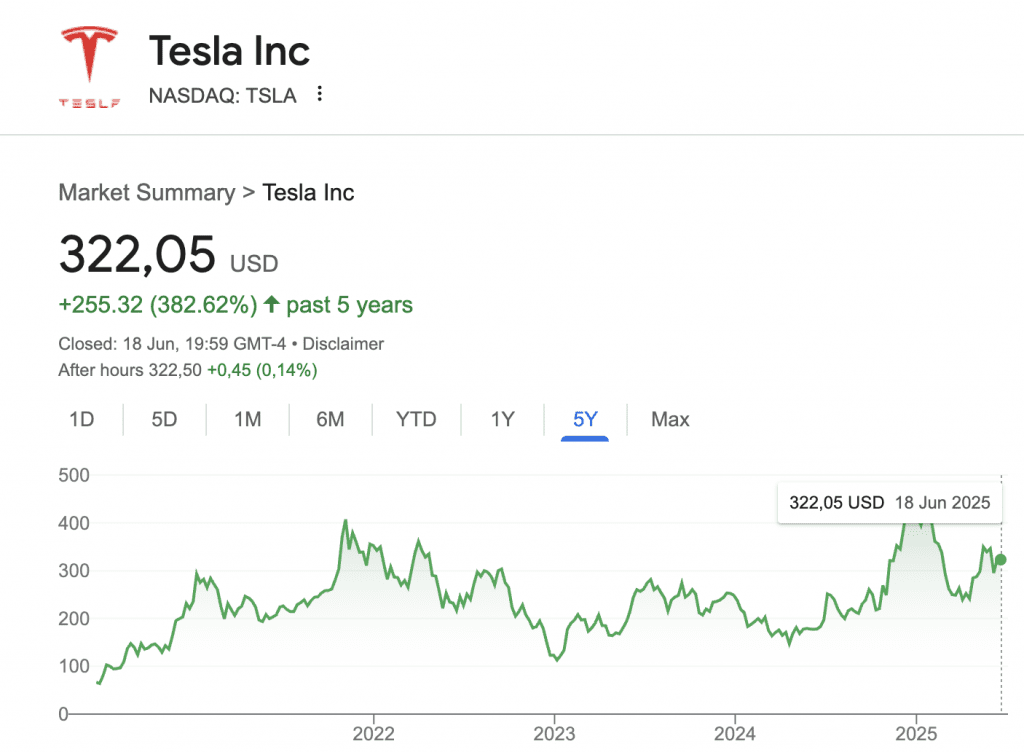Screen dimensions: 1024x752
Task: Click the 2024 label on chart axis
Action: click(x=735, y=734)
